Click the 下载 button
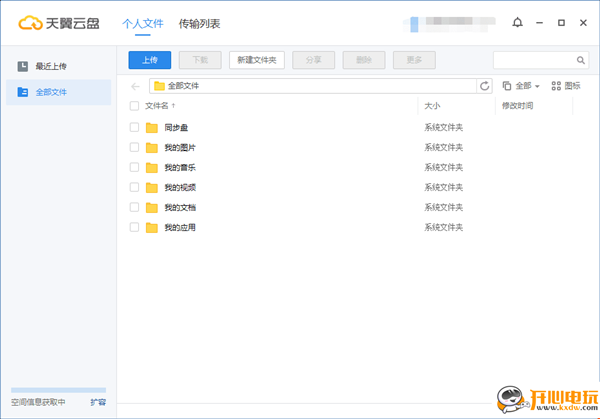 (200, 60)
